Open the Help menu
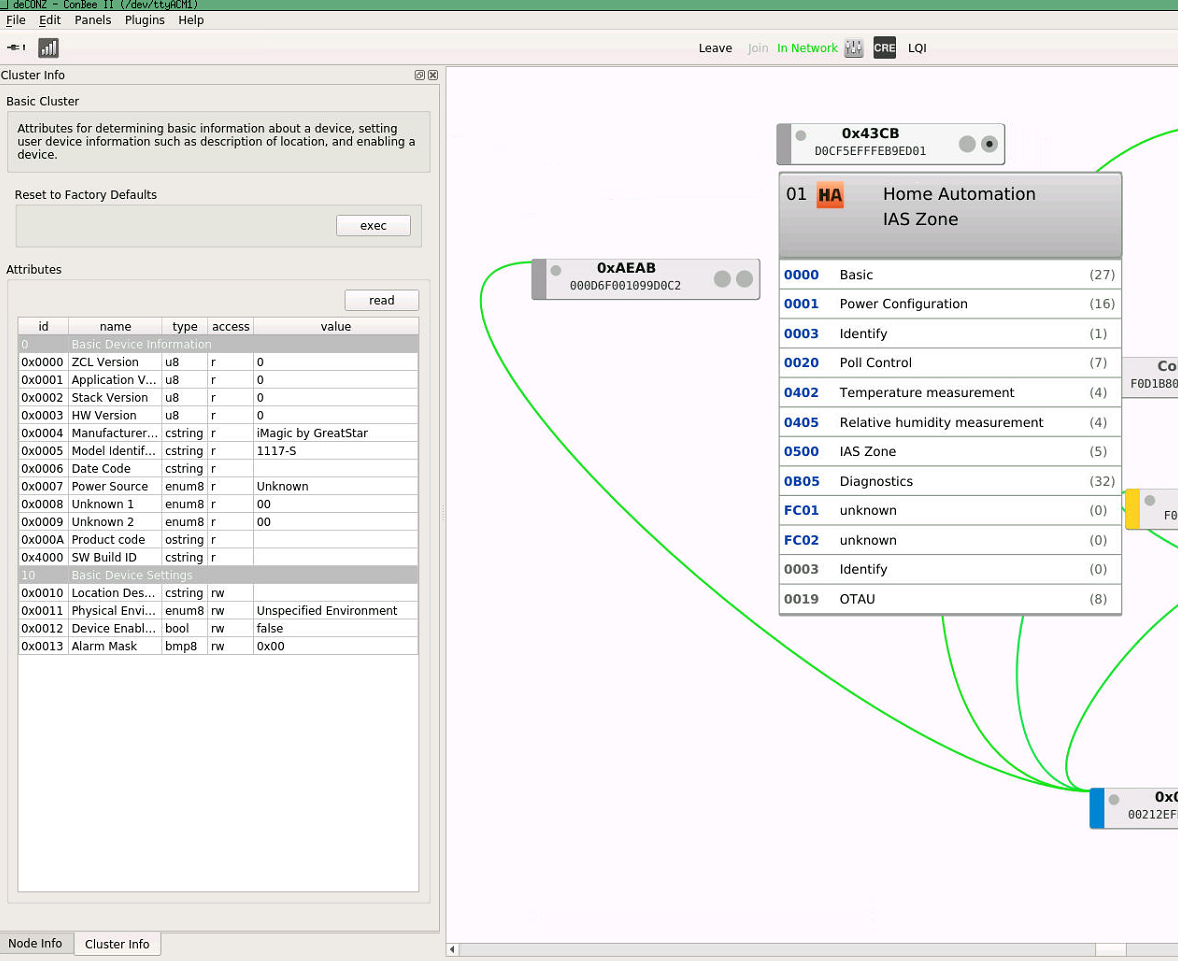 click(191, 20)
